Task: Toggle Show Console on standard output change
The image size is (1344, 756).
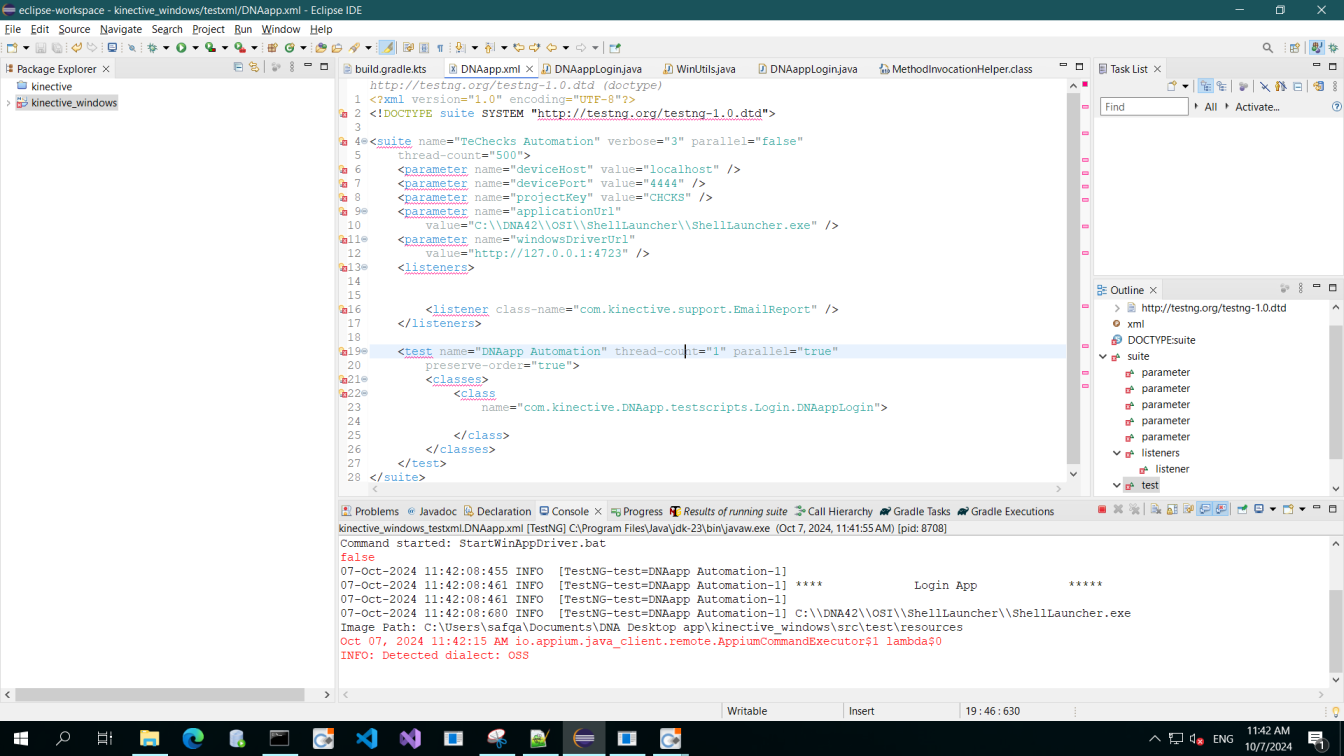Action: [1205, 510]
